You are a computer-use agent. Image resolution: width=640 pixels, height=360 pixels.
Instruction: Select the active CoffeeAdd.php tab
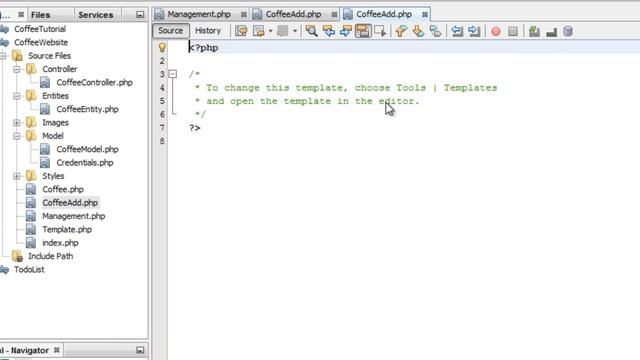[x=384, y=14]
